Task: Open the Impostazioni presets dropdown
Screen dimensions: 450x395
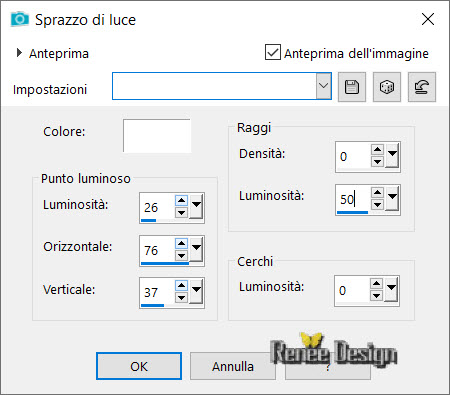Action: 323,86
